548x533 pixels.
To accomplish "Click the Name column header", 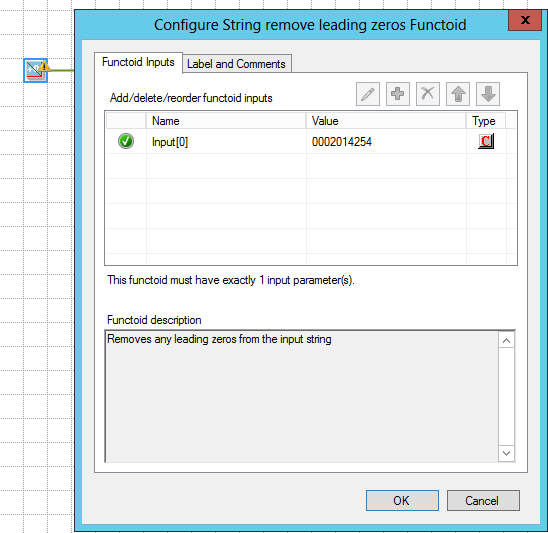I will (226, 121).
